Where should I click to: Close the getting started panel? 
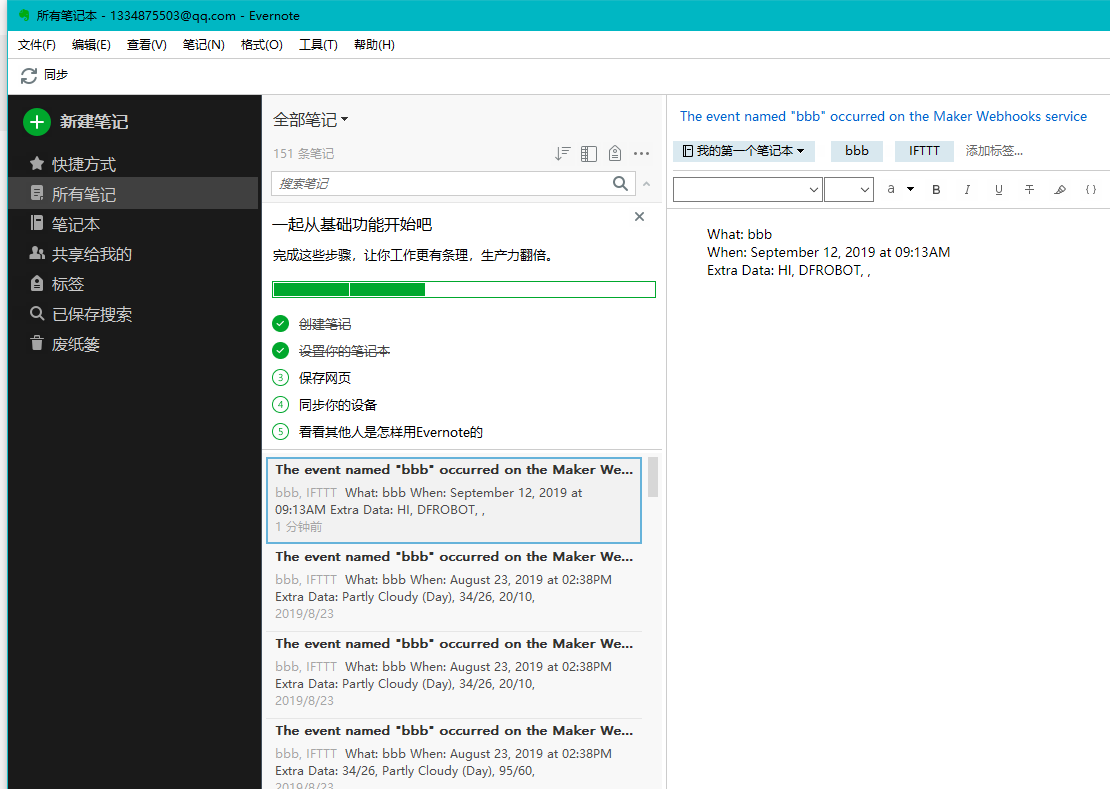click(x=640, y=217)
